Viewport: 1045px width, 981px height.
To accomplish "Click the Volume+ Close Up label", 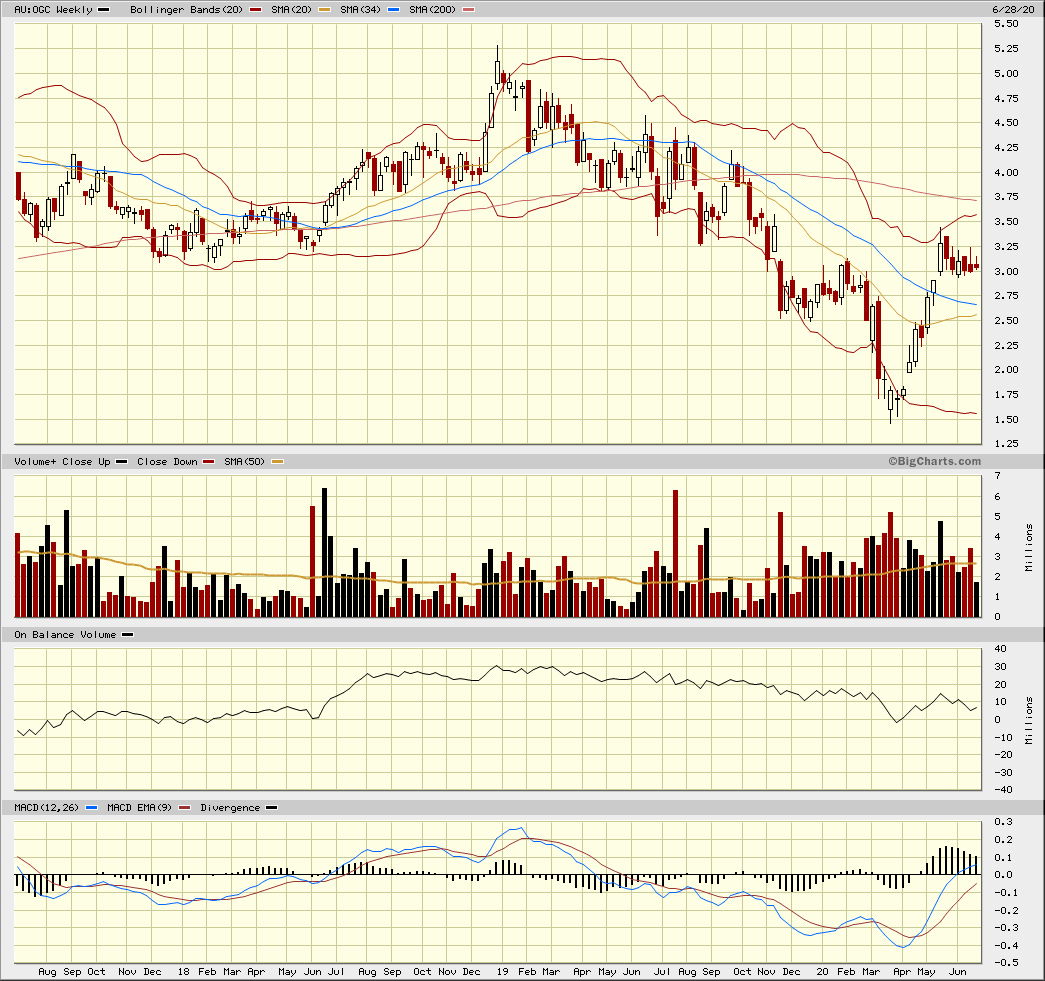I will tap(62, 461).
